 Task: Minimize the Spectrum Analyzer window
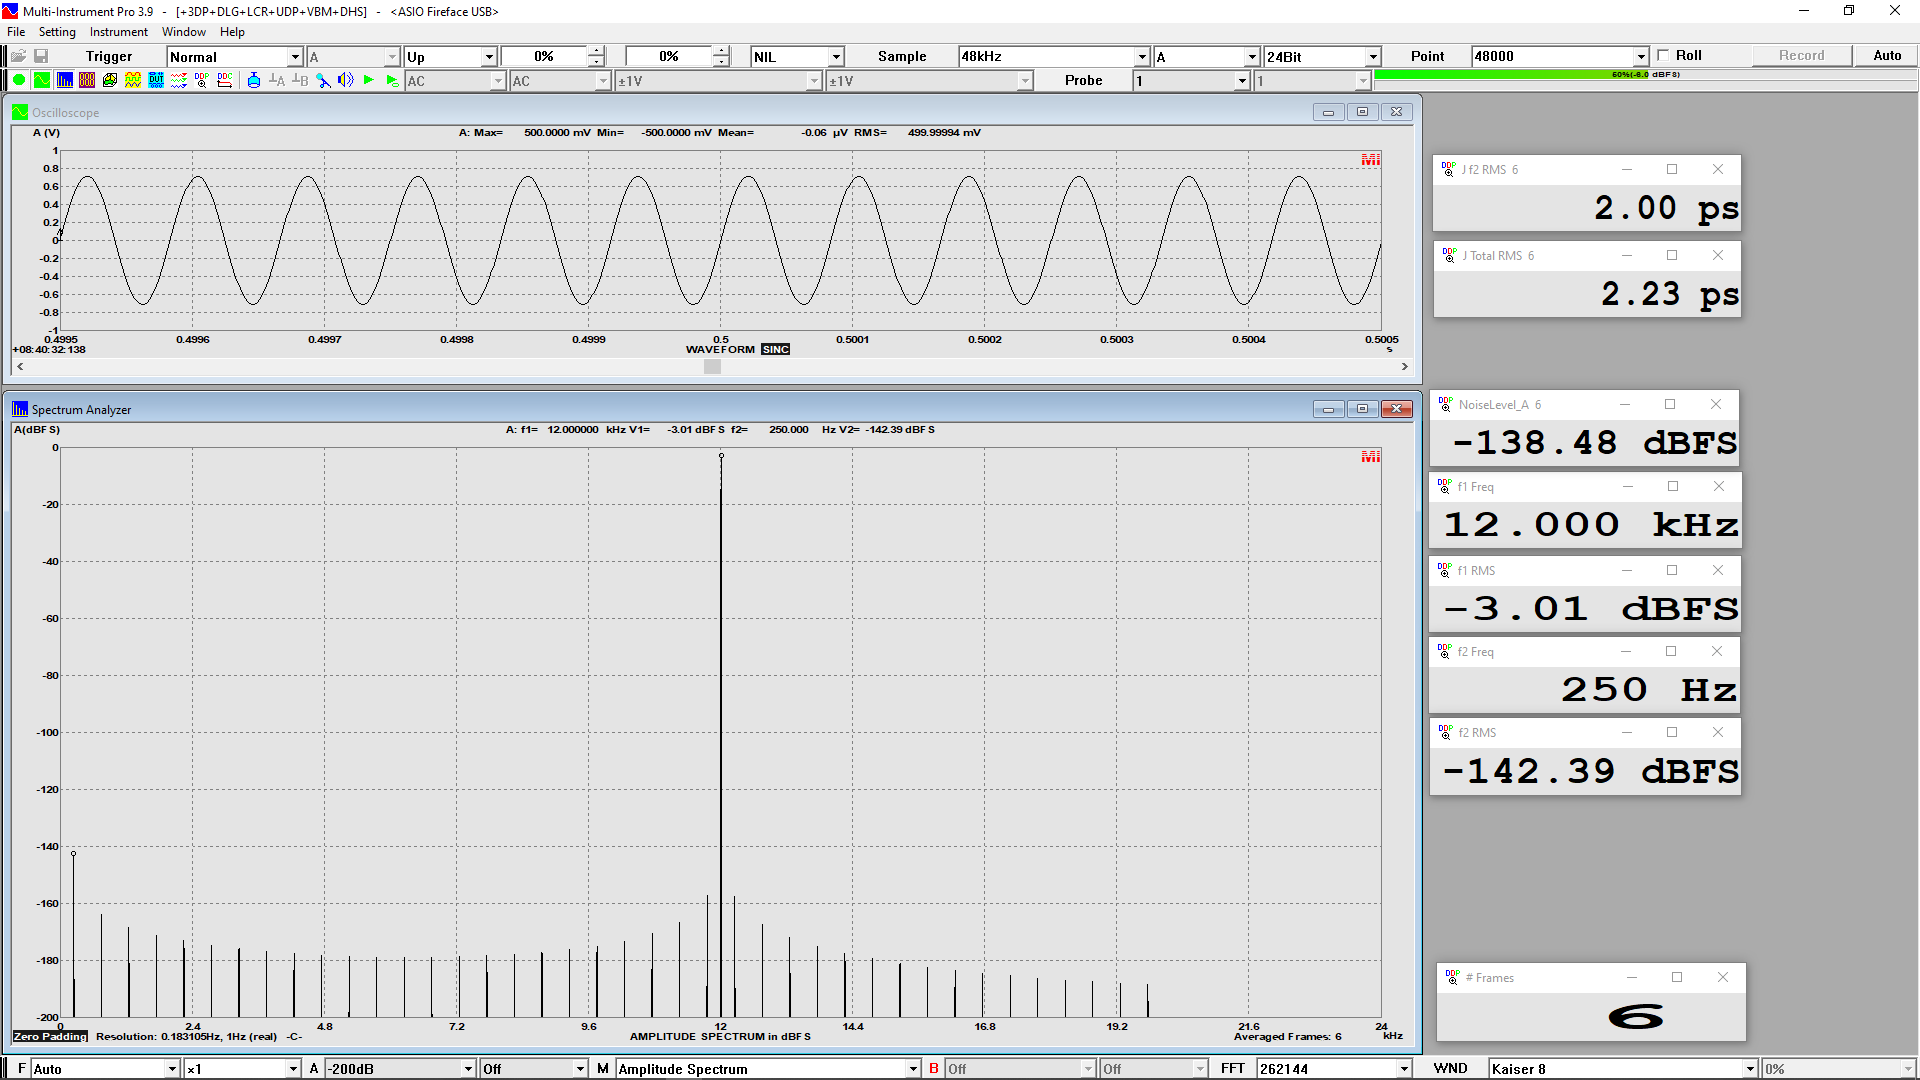coord(1328,409)
